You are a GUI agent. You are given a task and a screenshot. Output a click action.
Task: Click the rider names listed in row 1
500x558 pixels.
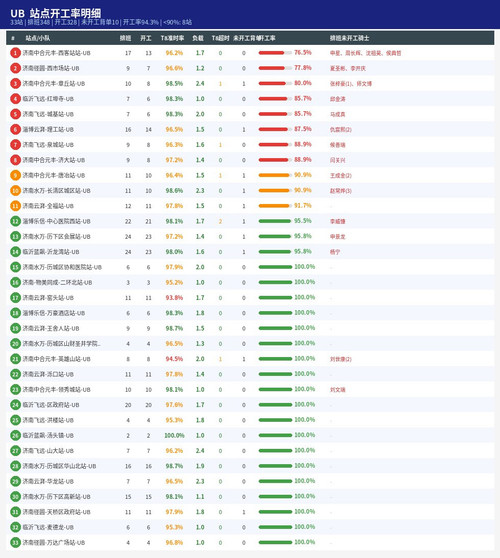tap(365, 53)
